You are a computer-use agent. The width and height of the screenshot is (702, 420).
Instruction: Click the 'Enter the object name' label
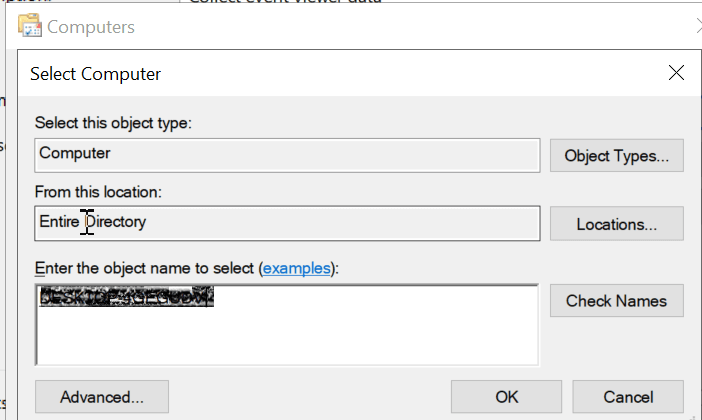[187, 268]
